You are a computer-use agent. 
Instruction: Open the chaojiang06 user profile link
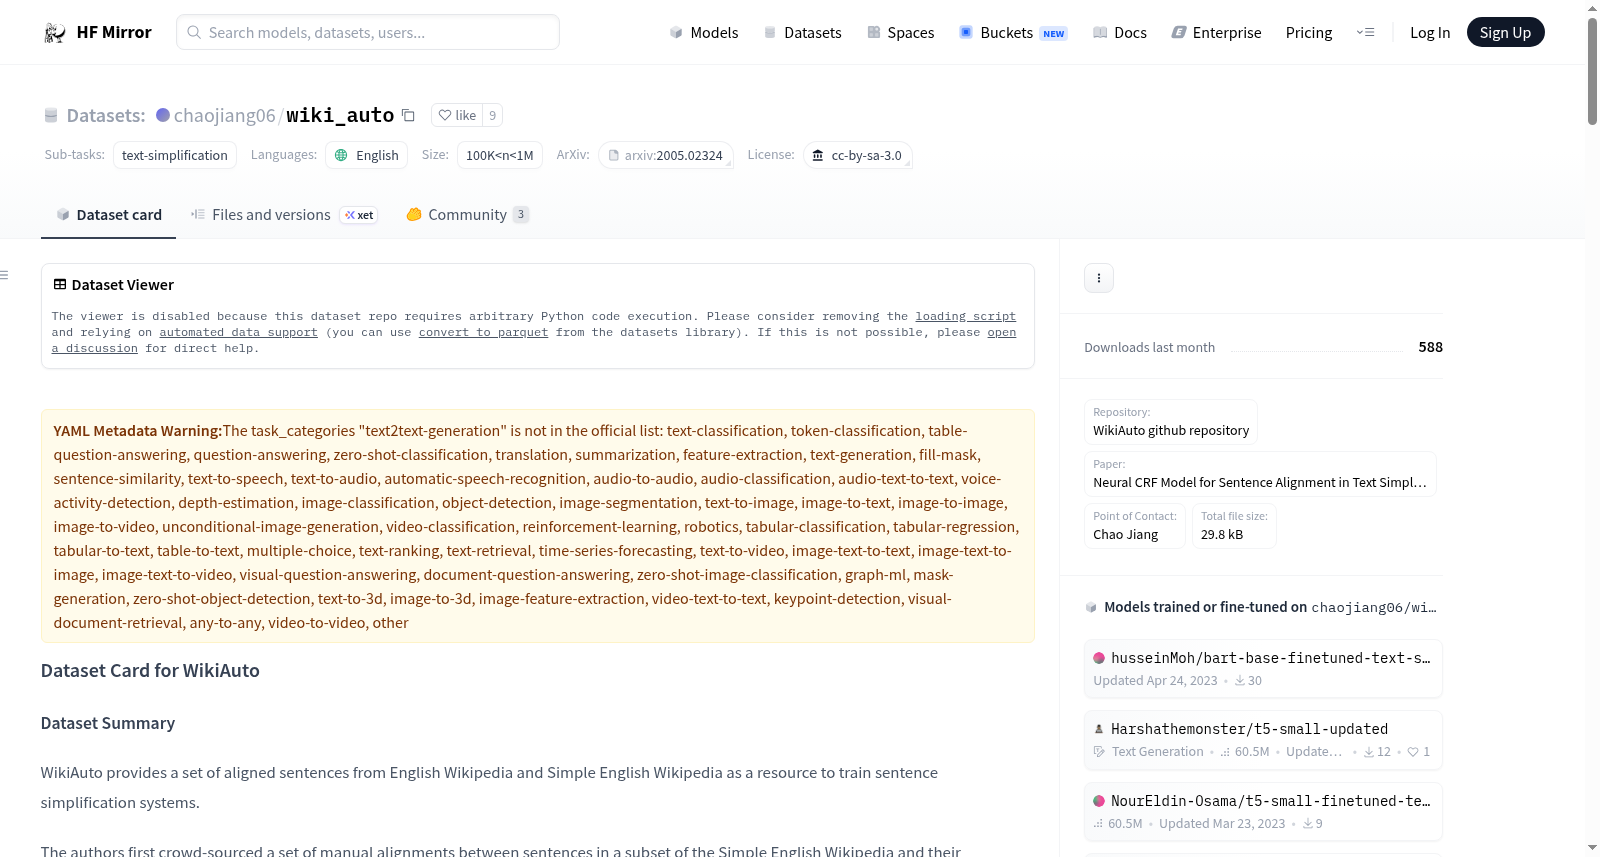pyautogui.click(x=224, y=115)
